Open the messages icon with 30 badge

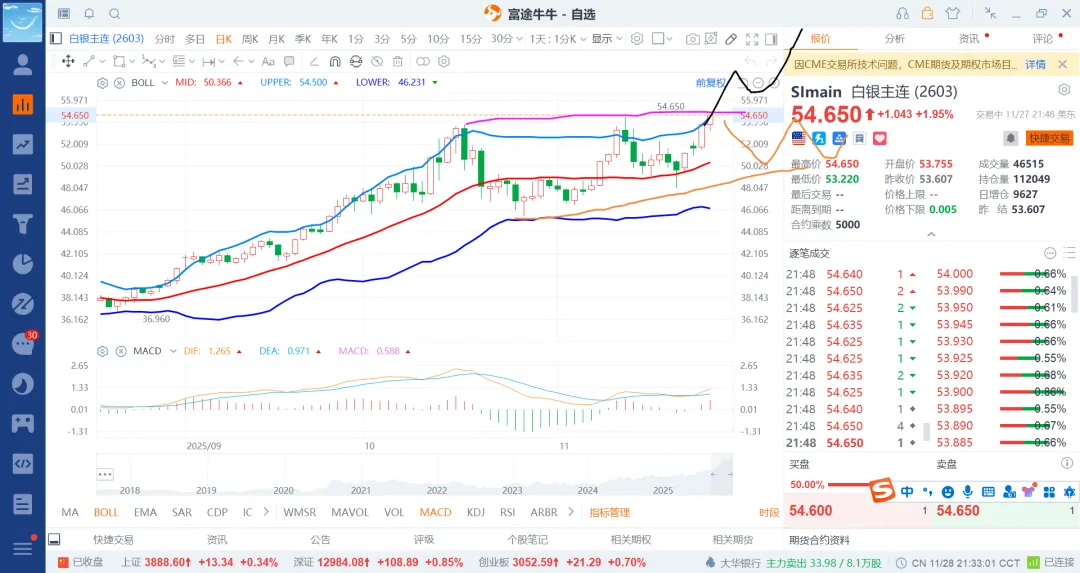coord(22,344)
